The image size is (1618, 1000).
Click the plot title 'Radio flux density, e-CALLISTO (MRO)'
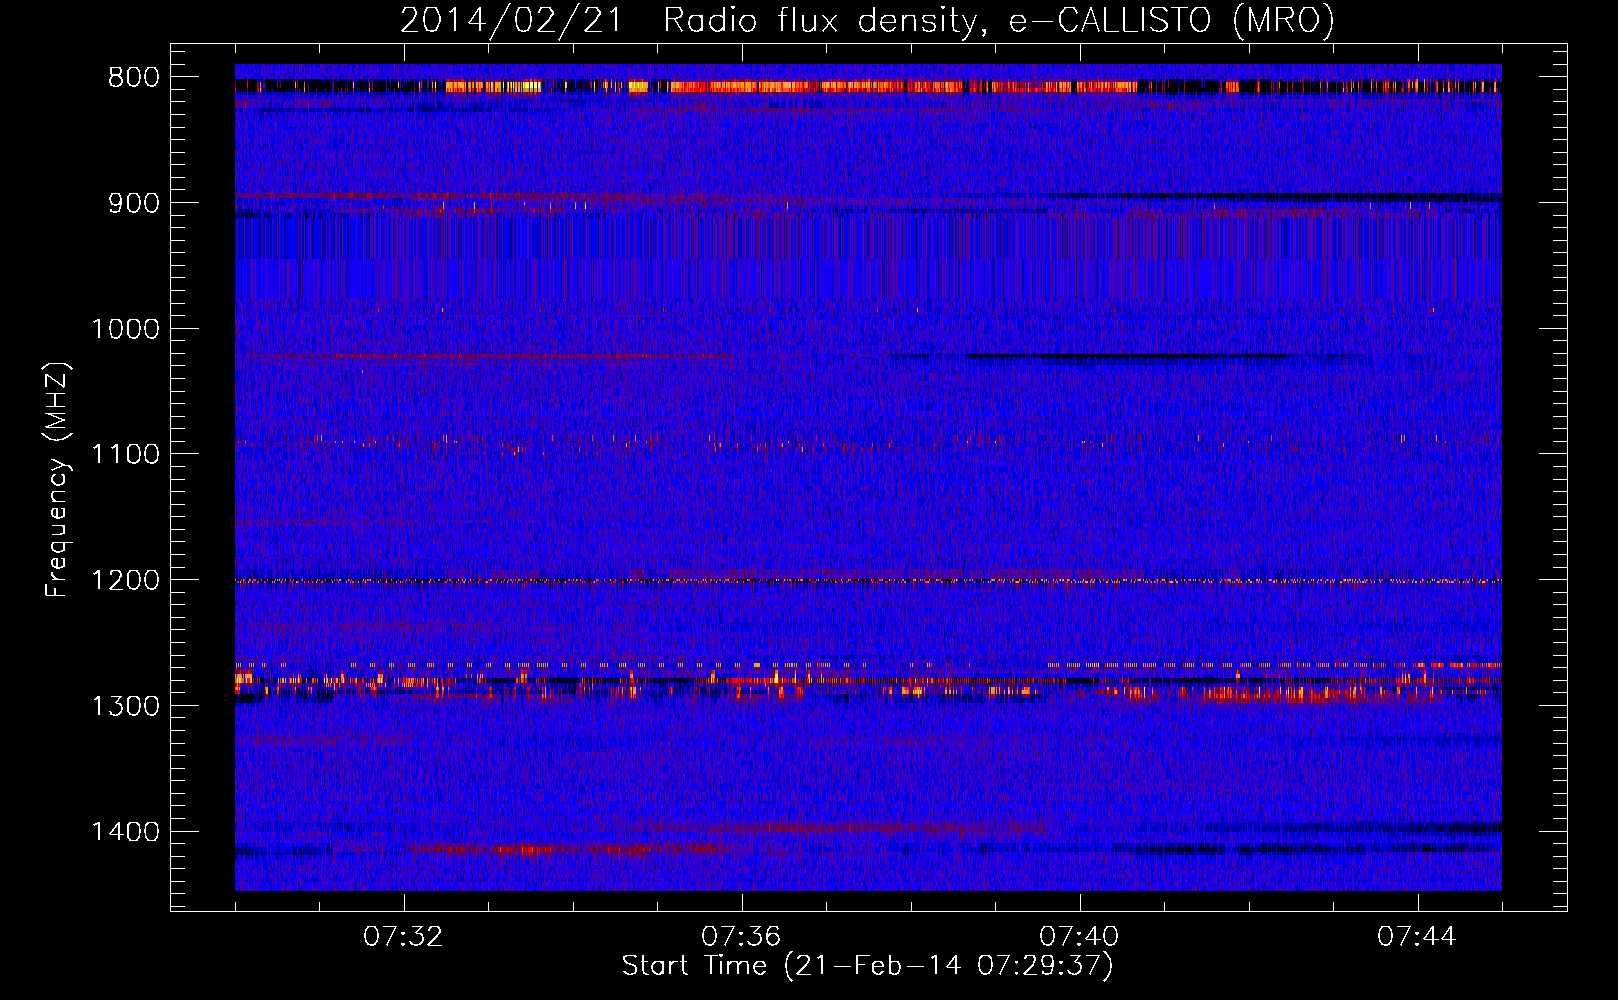998,20
